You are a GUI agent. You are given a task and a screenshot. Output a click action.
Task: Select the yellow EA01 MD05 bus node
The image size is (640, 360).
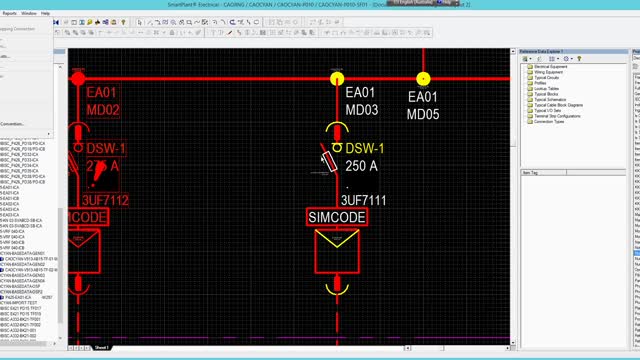tap(423, 79)
